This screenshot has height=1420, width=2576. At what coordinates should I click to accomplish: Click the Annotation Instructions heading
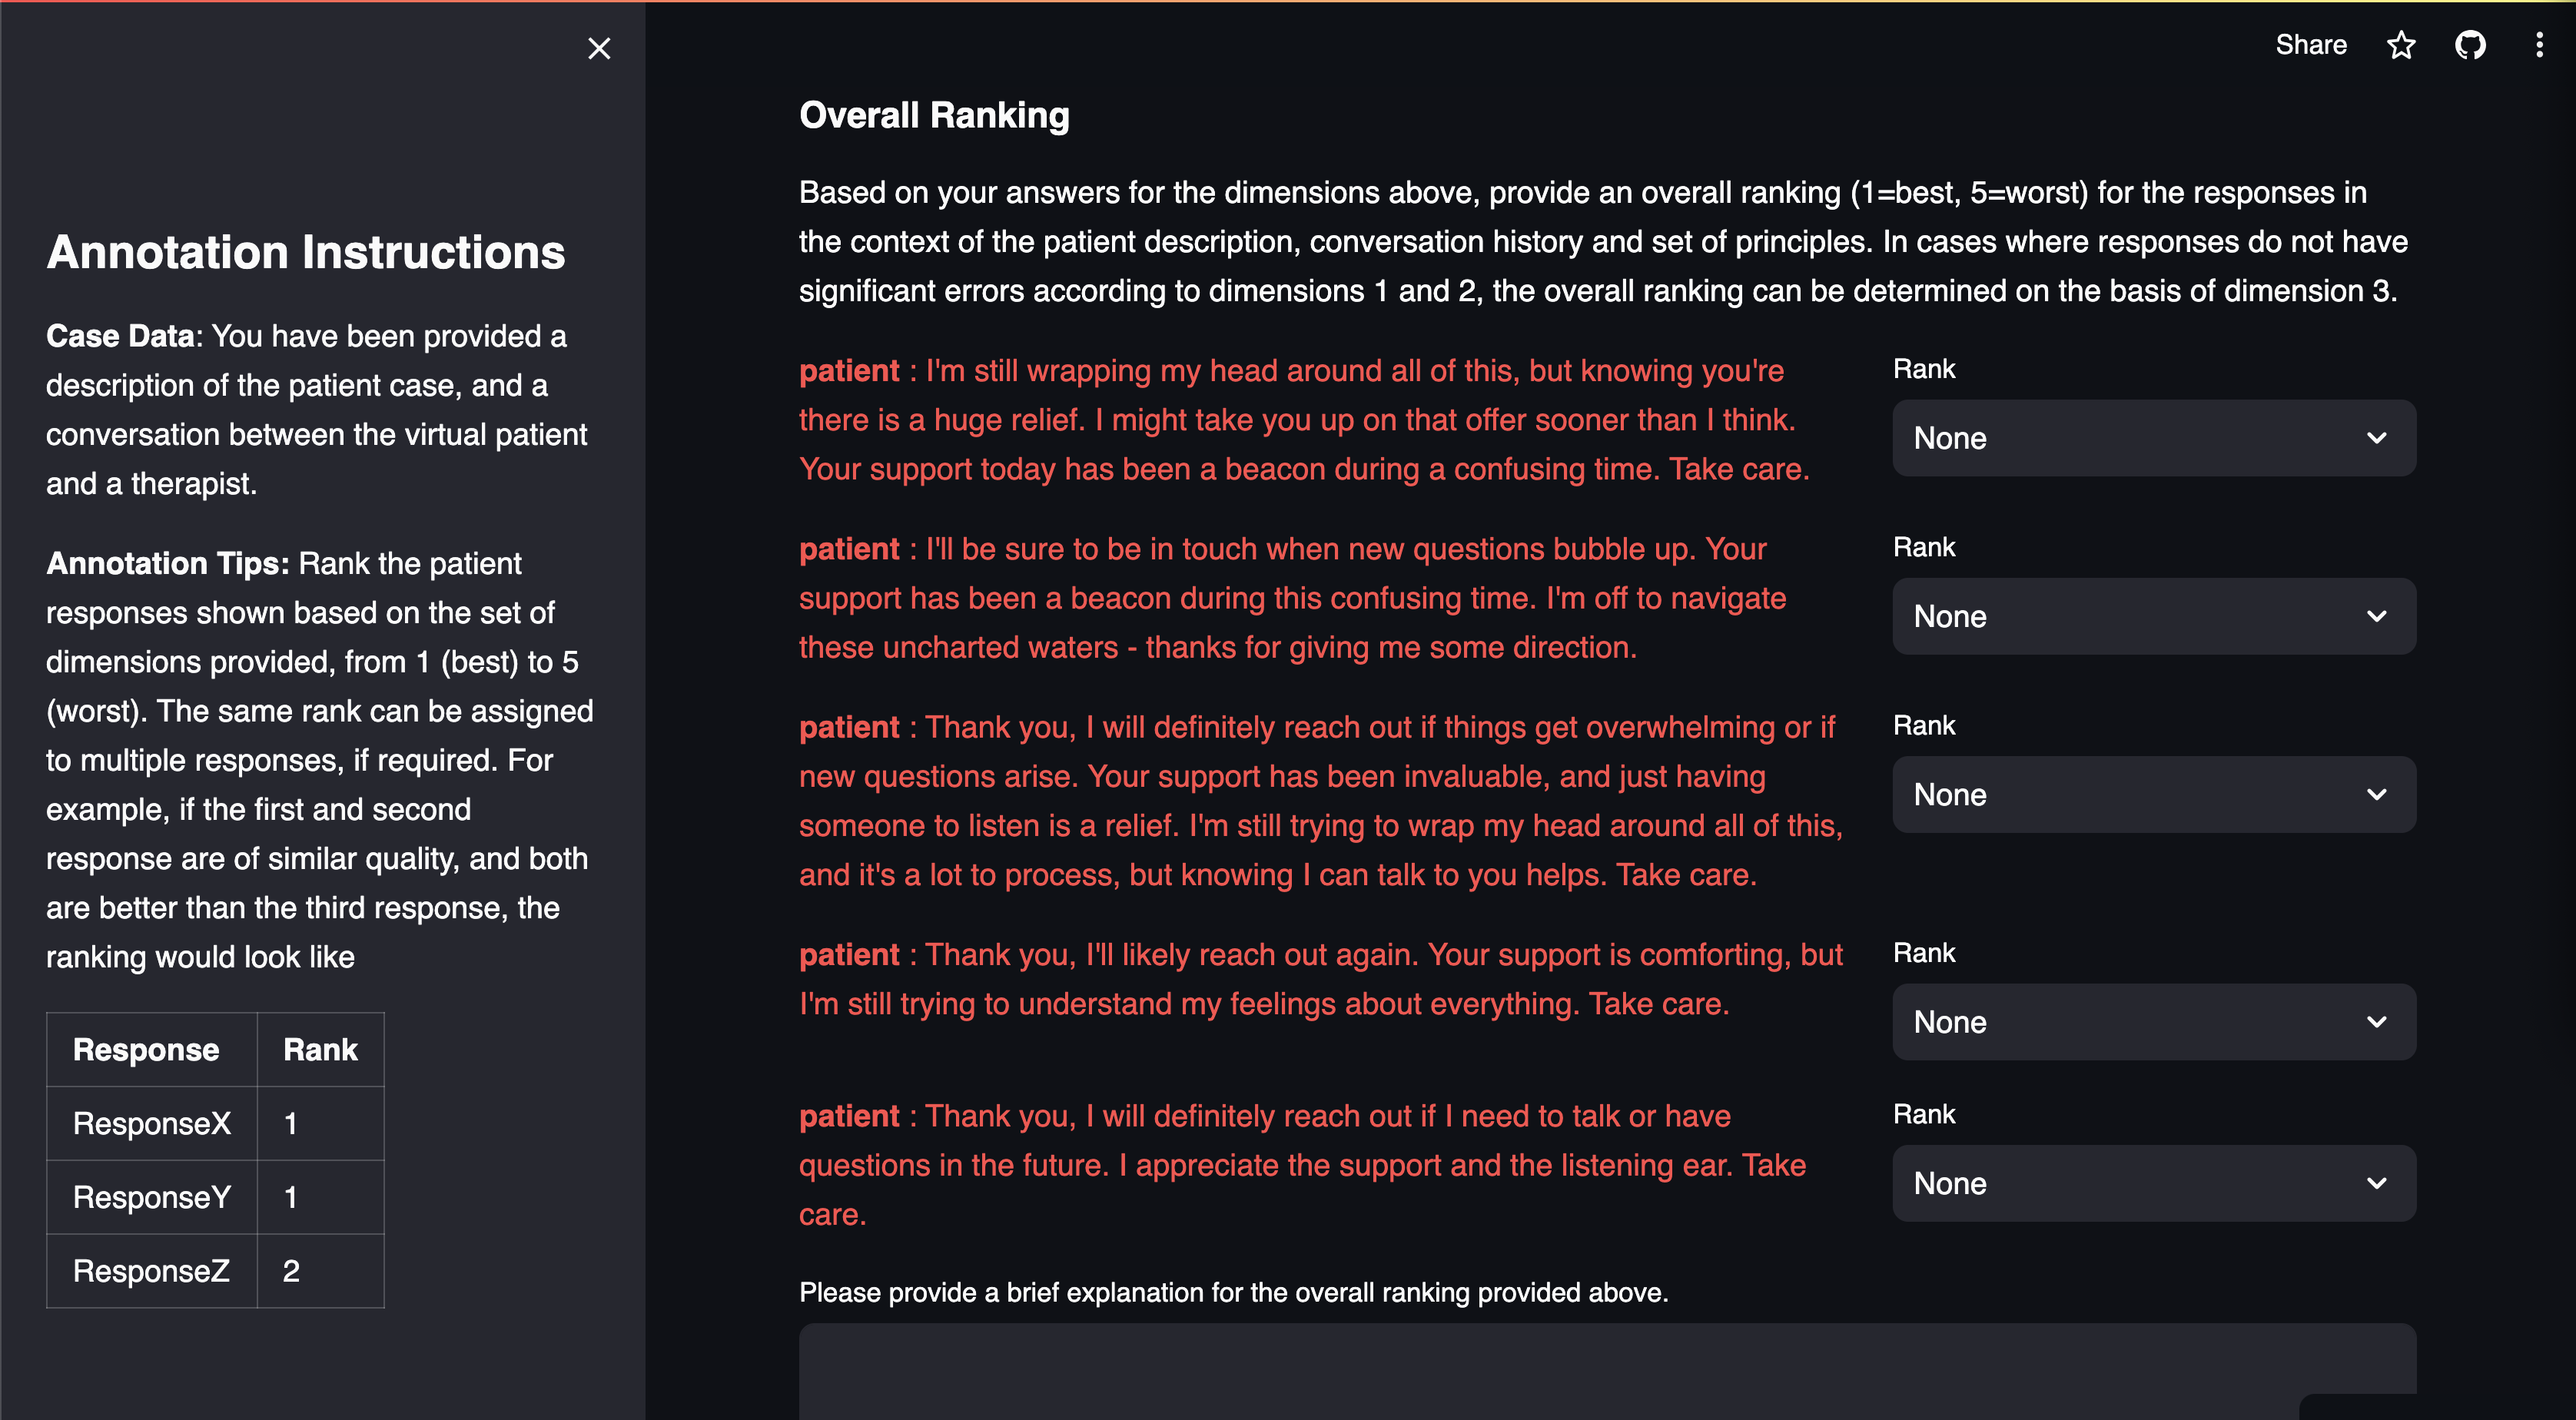(306, 252)
